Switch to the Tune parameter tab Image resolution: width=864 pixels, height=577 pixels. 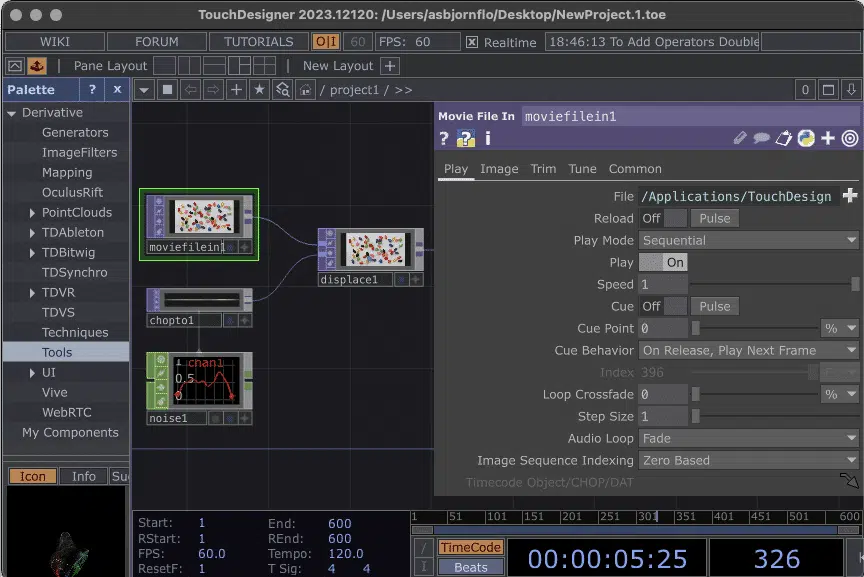582,169
